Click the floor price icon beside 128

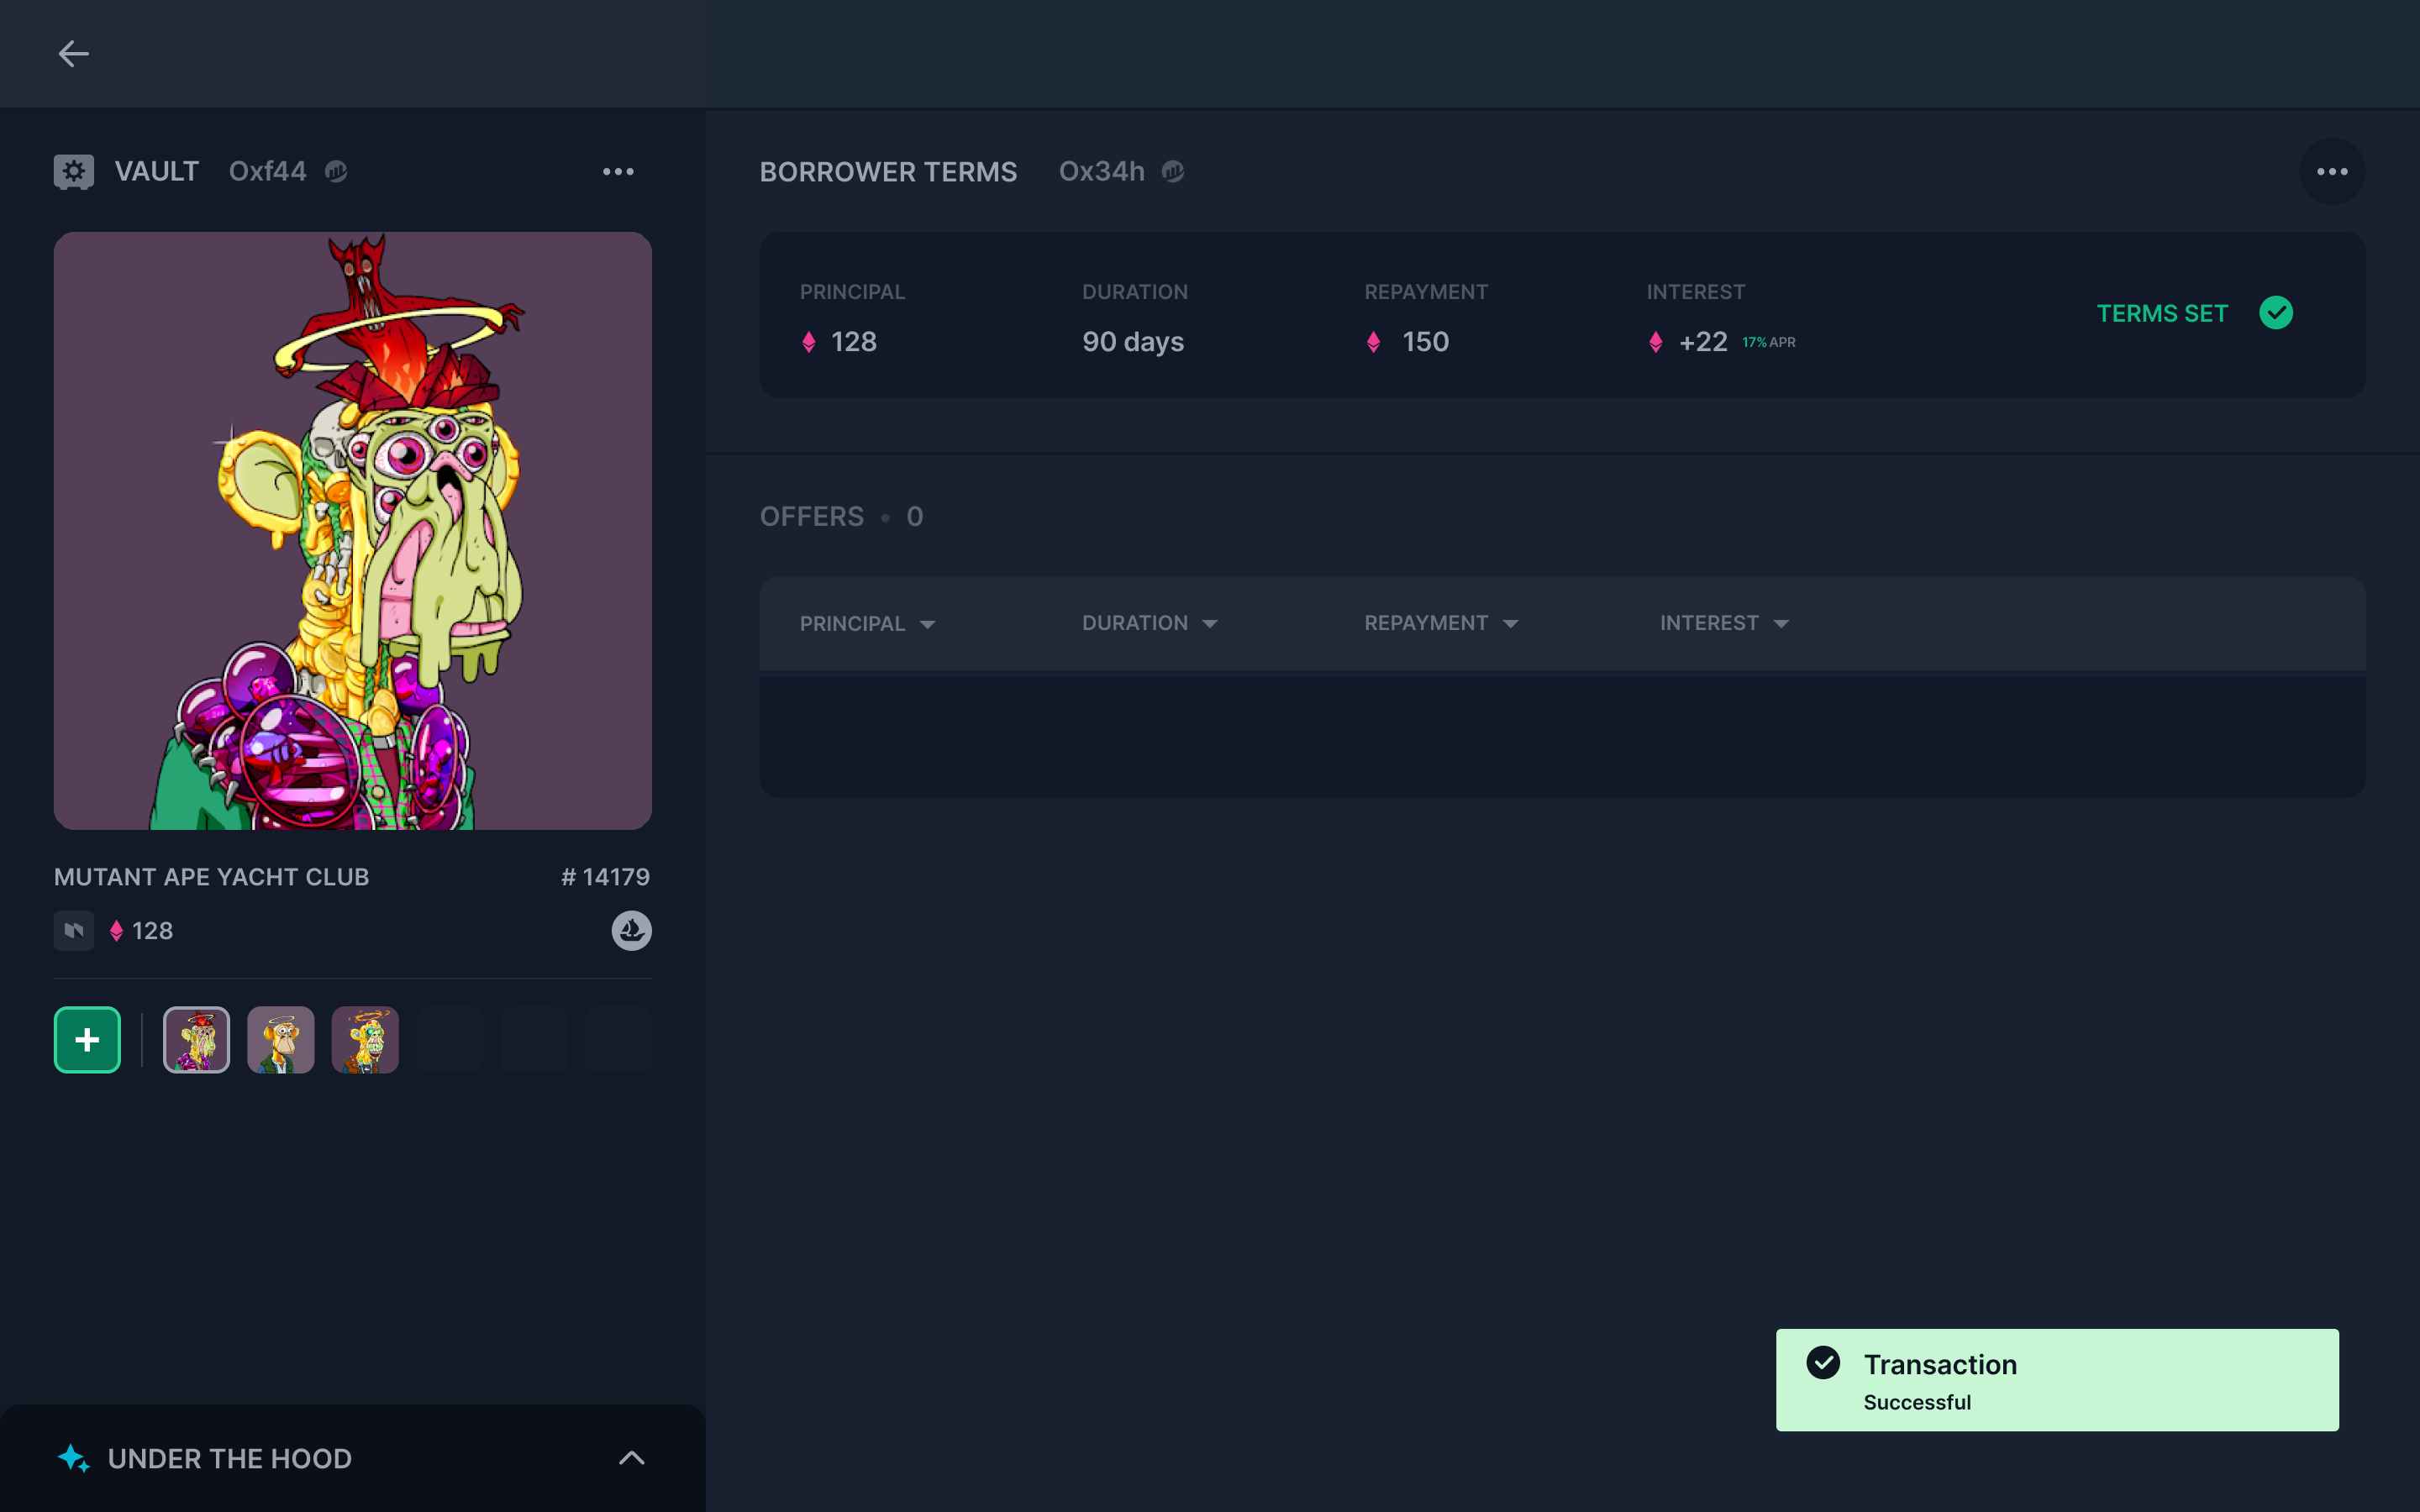[x=74, y=930]
